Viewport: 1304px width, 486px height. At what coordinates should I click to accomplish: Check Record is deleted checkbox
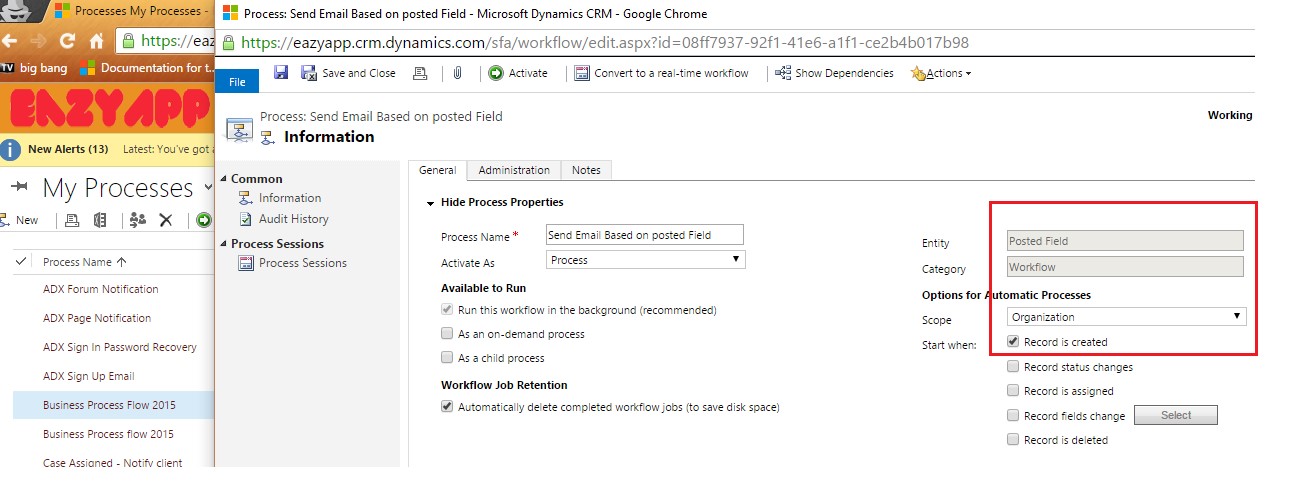coord(1014,440)
